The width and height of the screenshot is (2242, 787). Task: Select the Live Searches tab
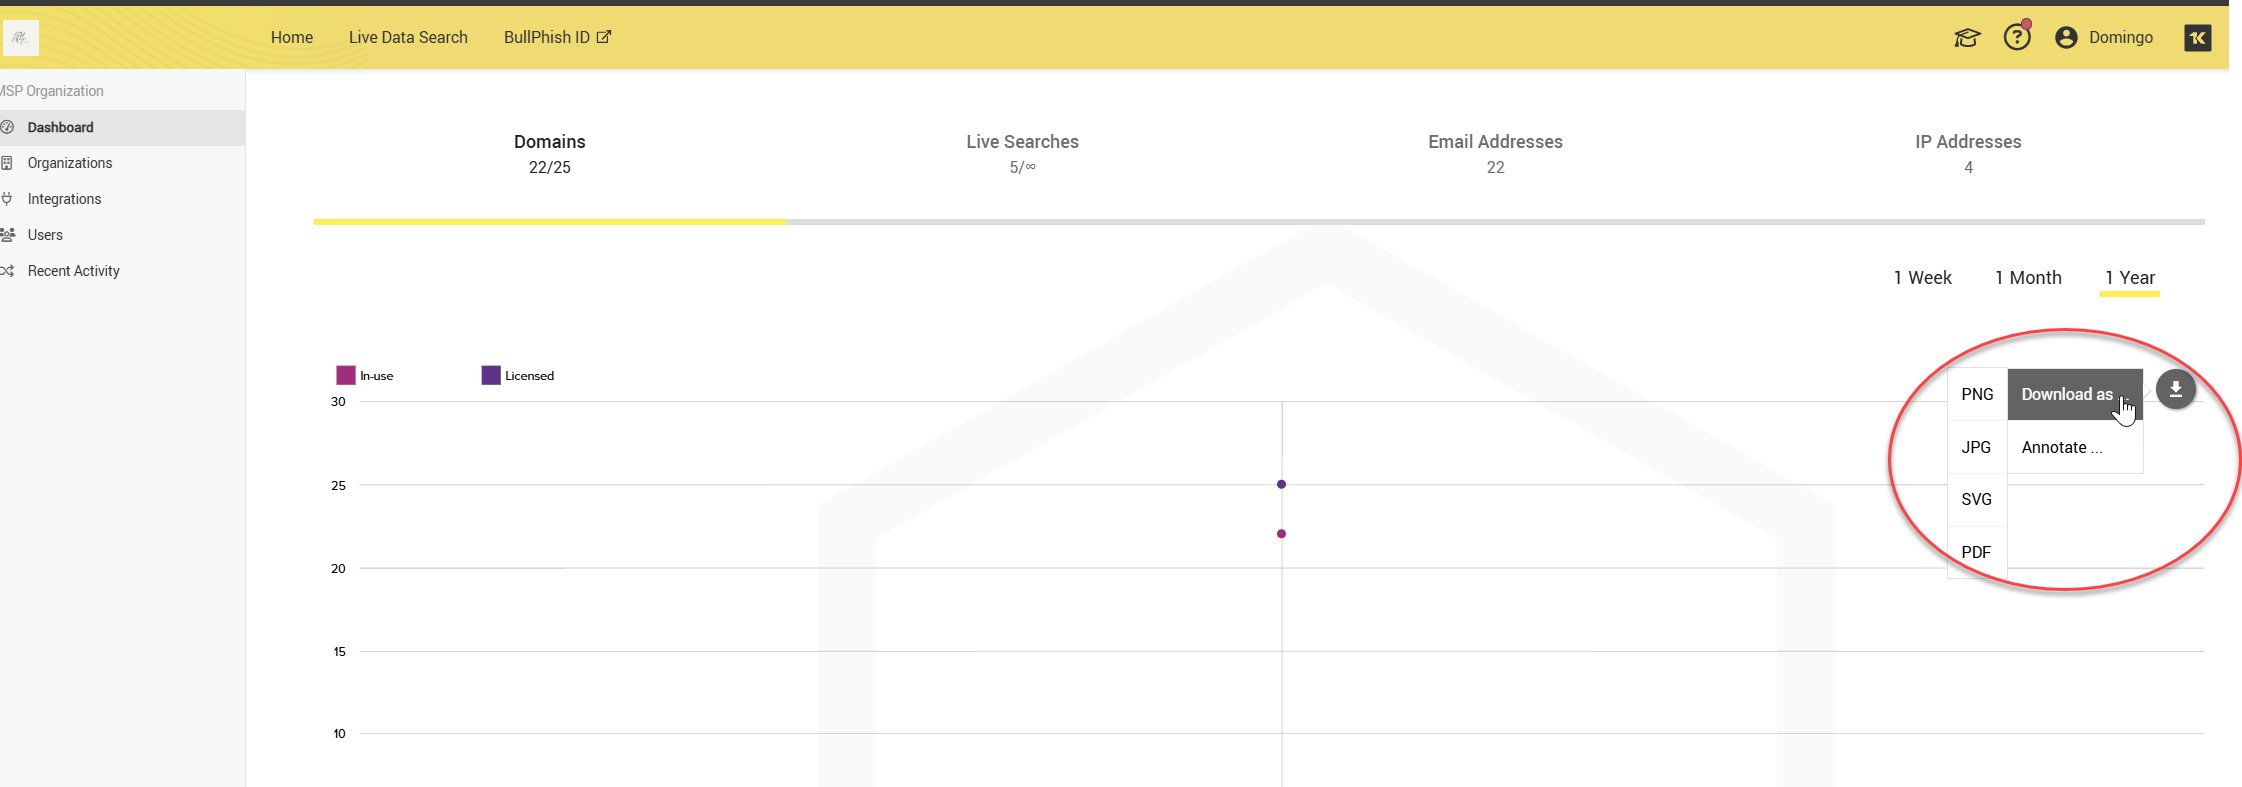tap(1022, 154)
